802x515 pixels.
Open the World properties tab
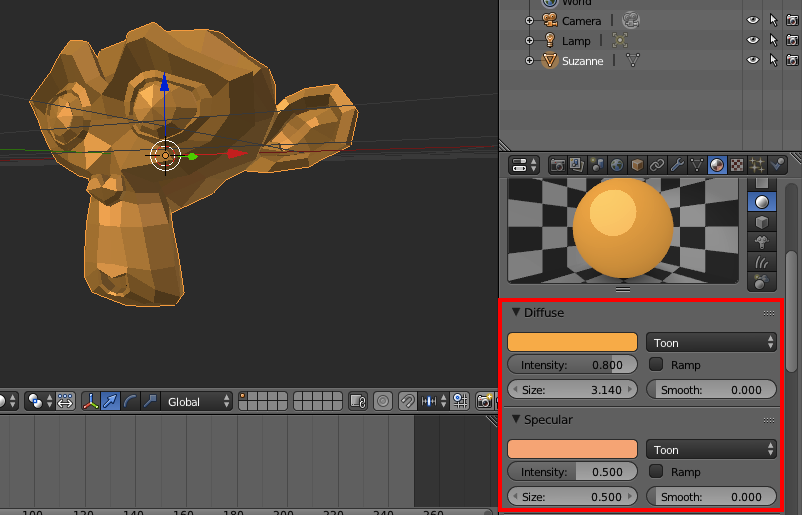(x=617, y=165)
